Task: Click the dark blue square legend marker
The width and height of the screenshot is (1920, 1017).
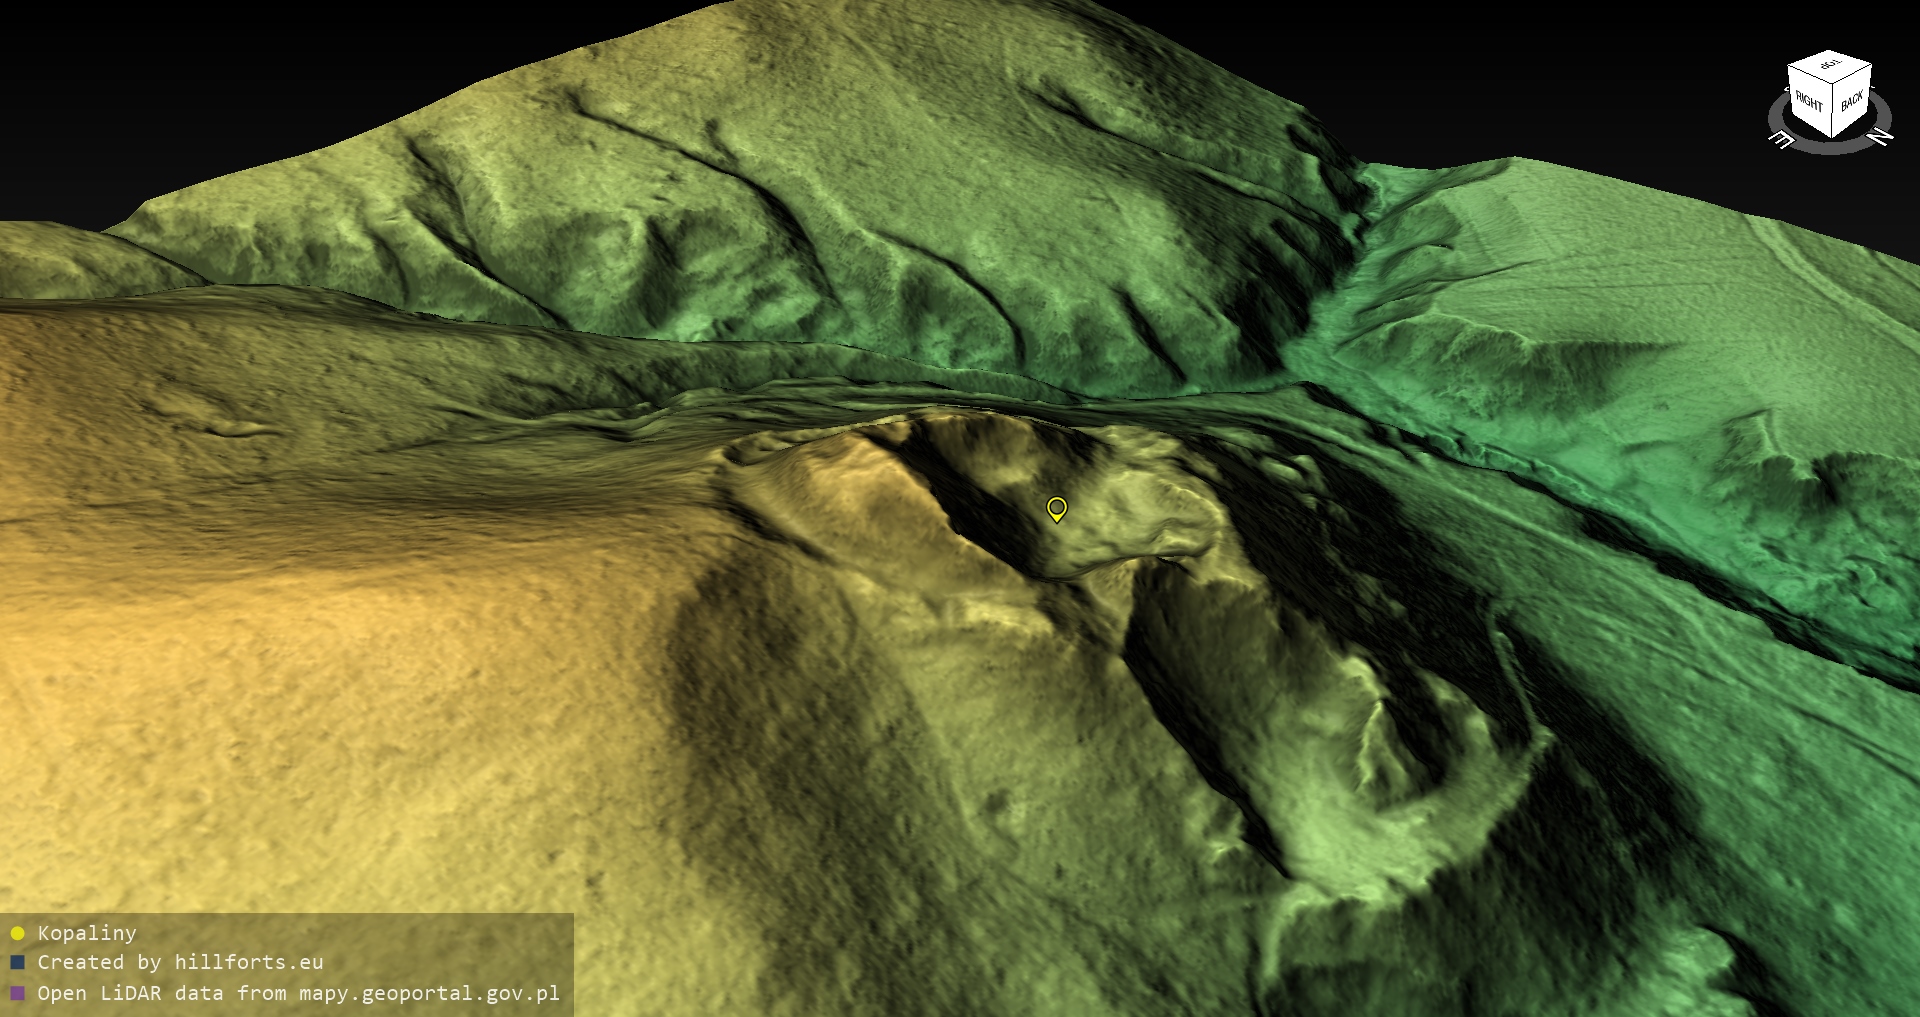Action: pyautogui.click(x=17, y=963)
